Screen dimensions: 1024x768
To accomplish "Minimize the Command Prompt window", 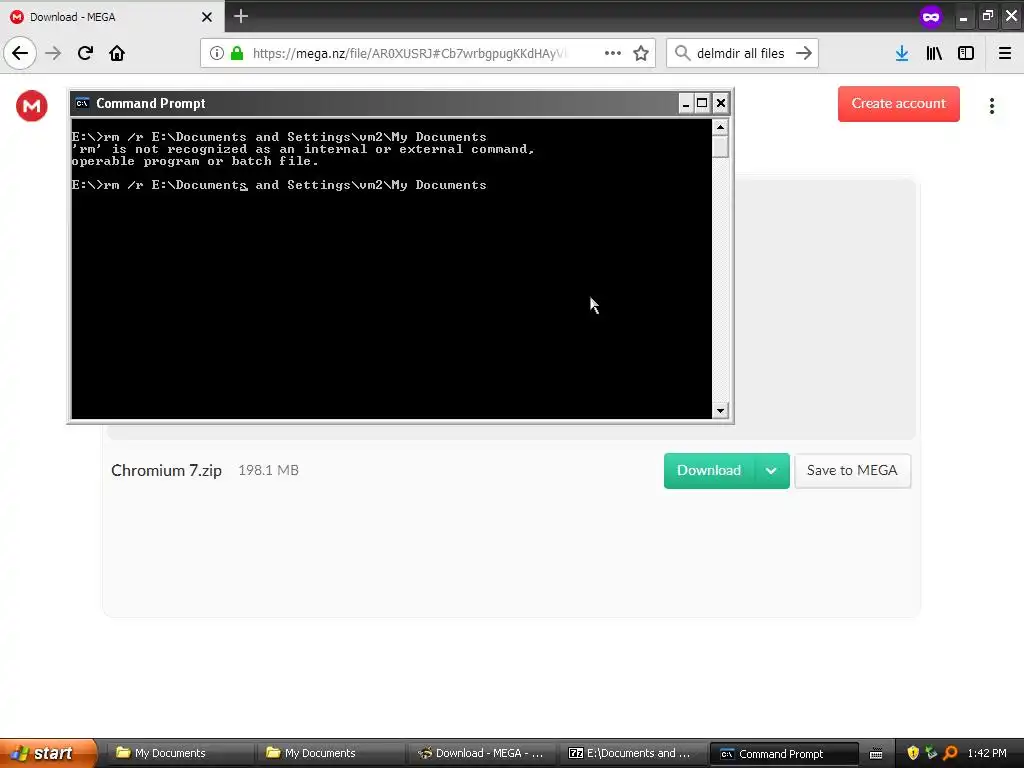I will 686,103.
